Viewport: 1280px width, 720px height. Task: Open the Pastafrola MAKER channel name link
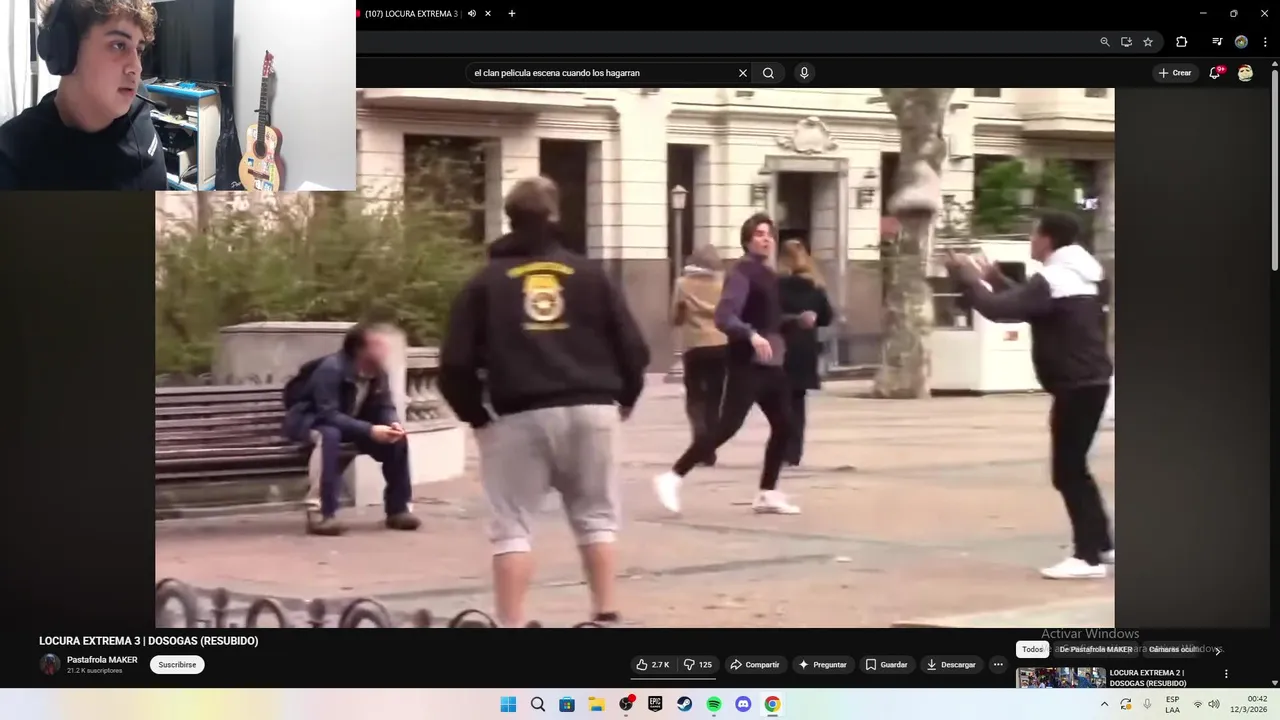coord(102,660)
